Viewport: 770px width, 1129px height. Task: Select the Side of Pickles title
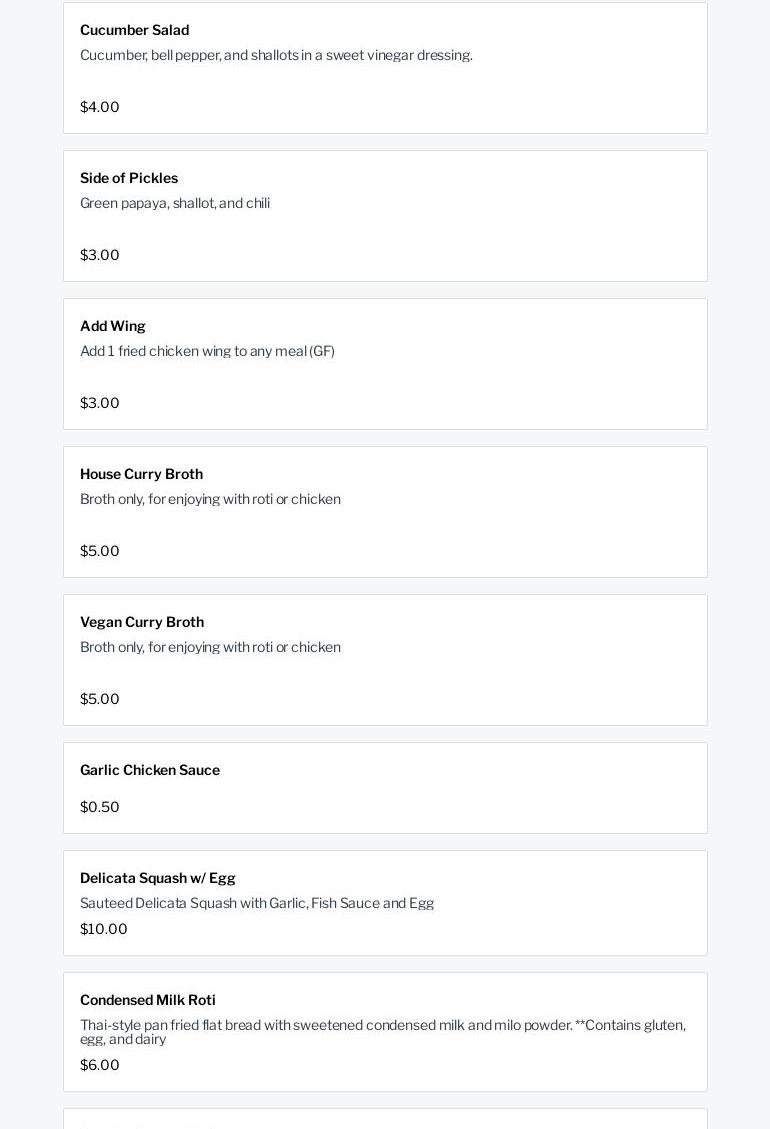(129, 178)
